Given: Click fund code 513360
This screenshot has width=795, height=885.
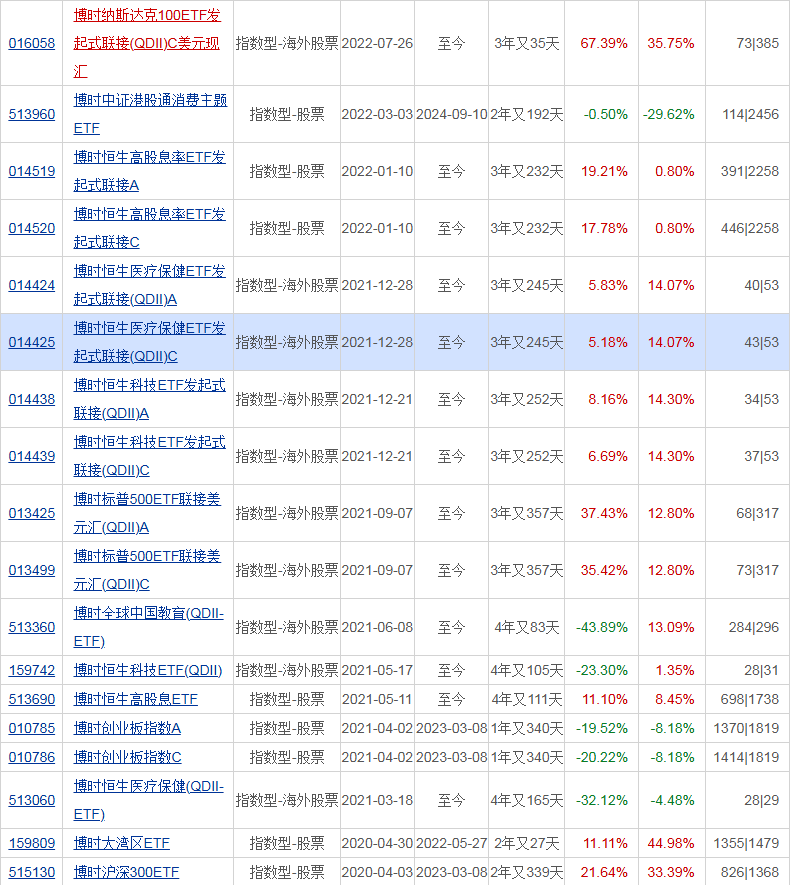Looking at the screenshot, I should (32, 628).
